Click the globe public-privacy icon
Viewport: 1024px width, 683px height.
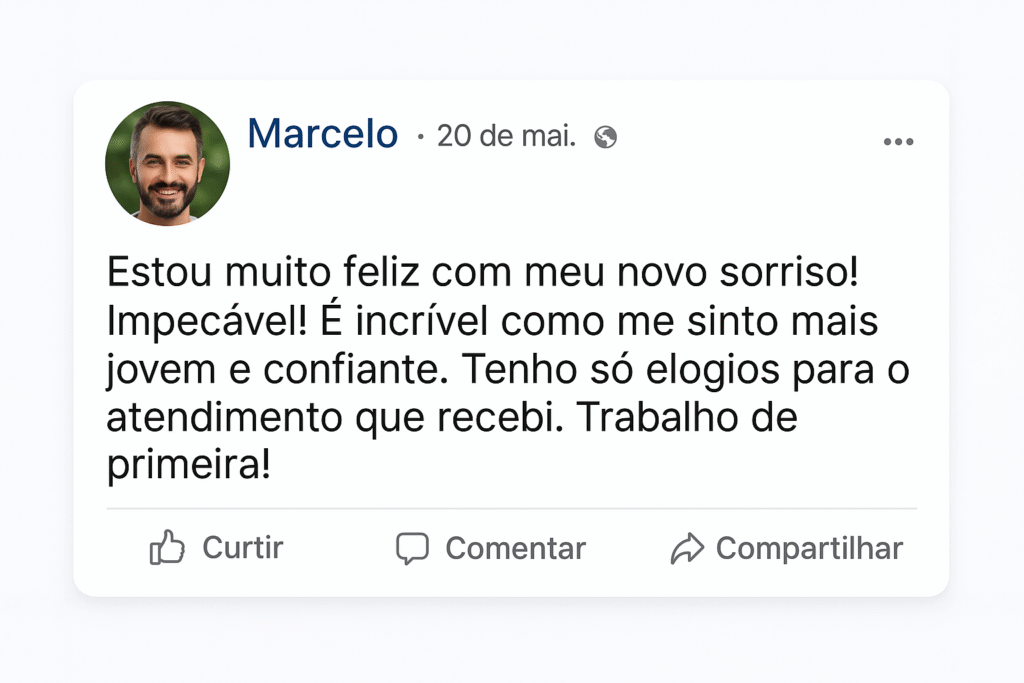[x=605, y=137]
